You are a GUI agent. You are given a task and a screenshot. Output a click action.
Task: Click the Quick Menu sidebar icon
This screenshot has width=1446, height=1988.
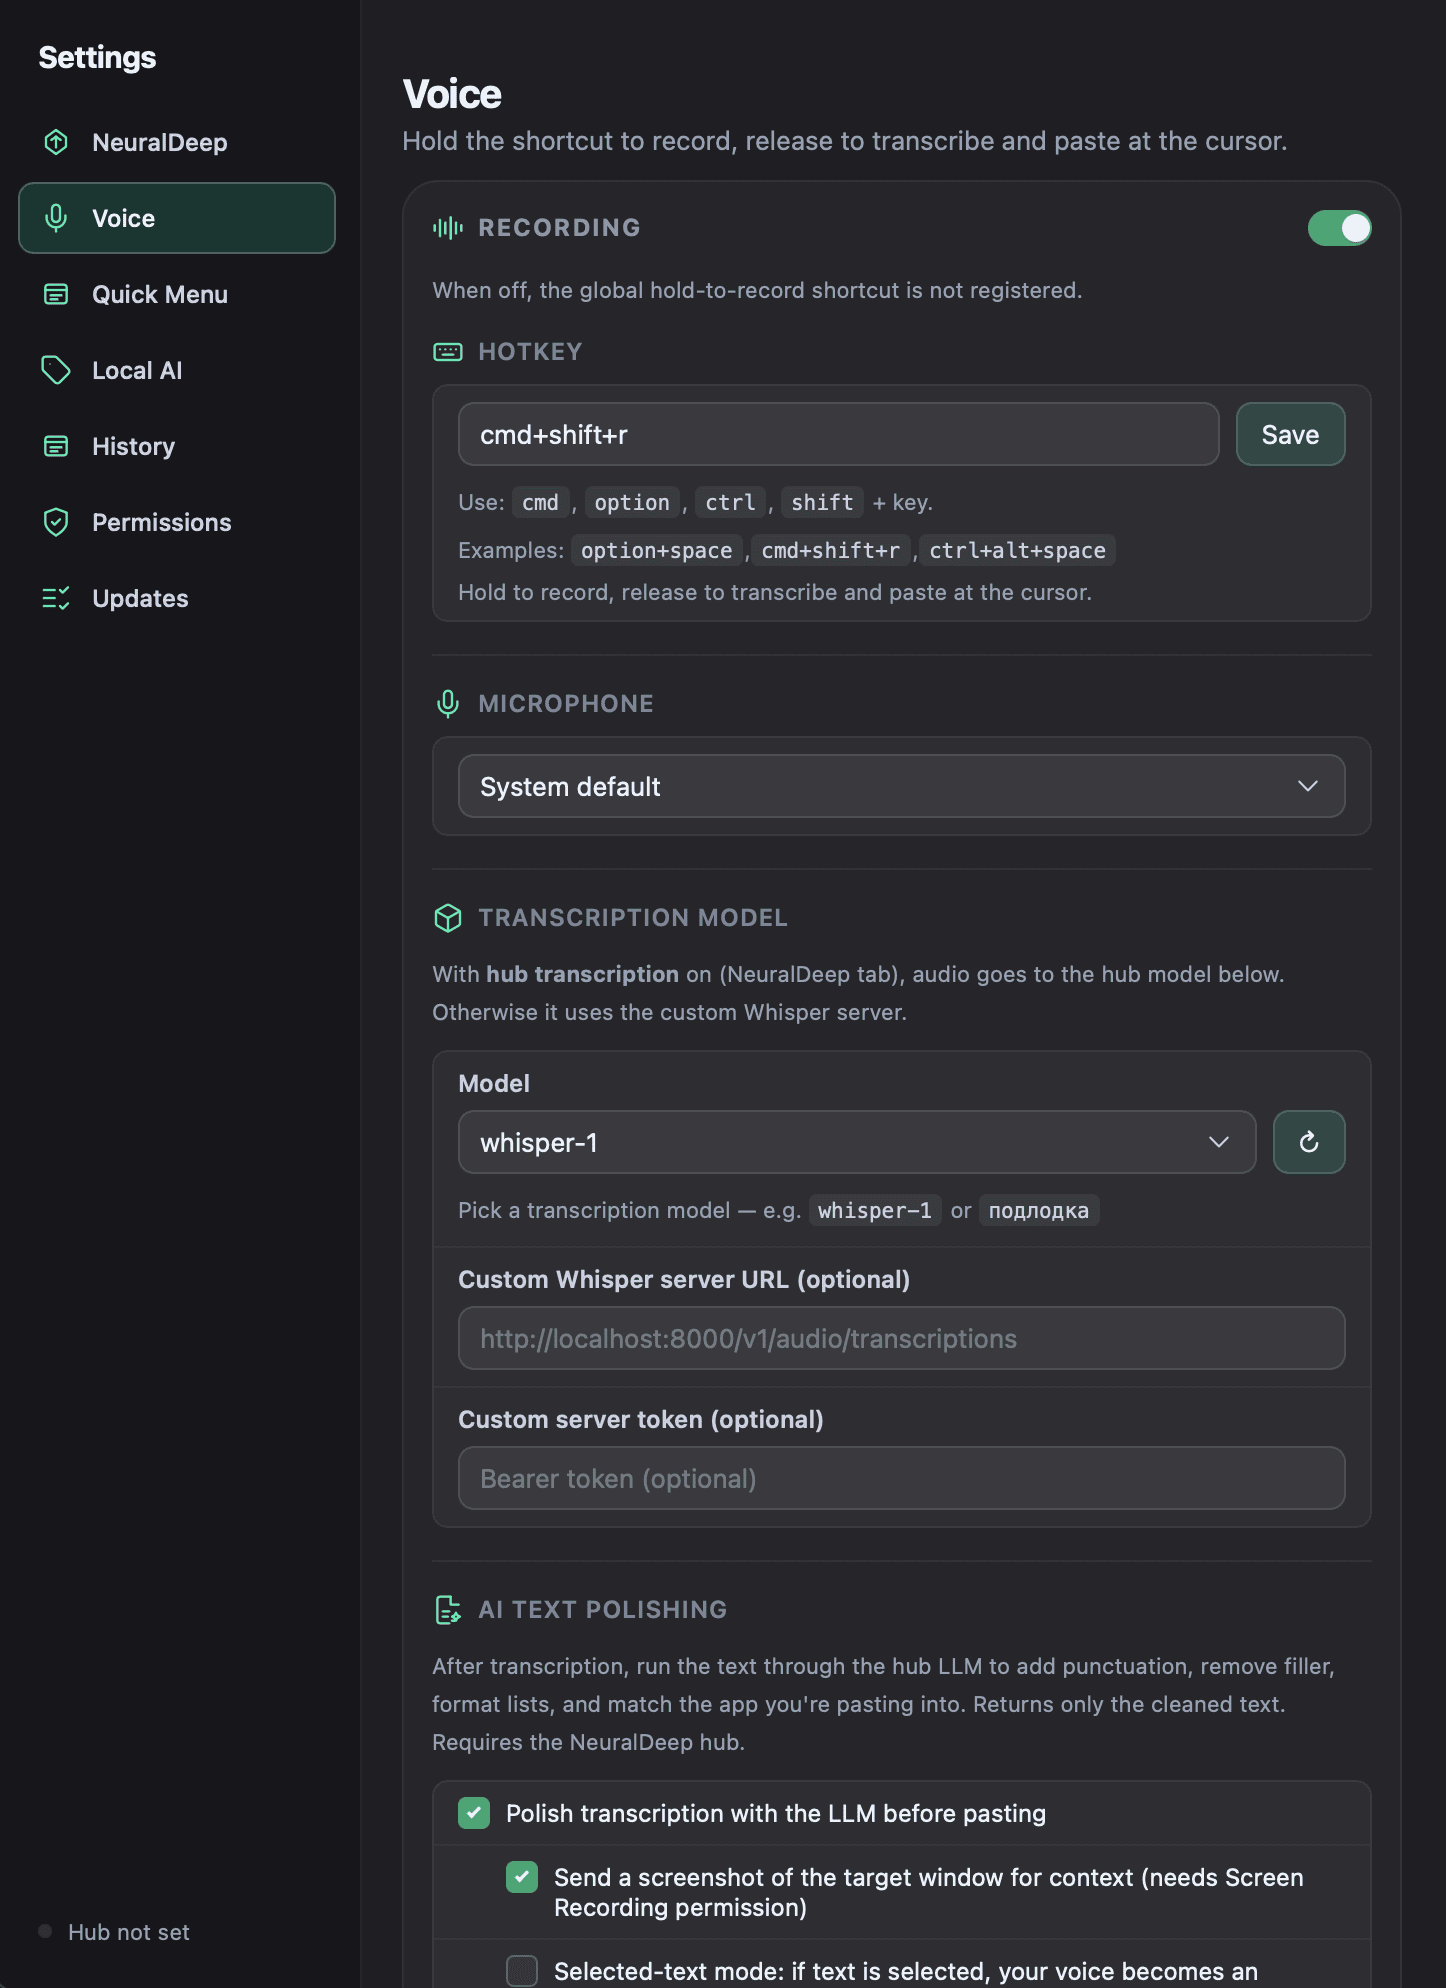(x=56, y=294)
